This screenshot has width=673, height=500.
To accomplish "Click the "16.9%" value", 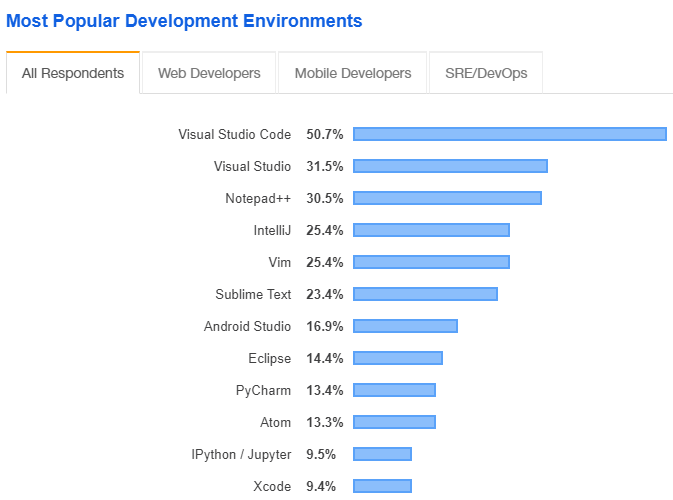I will [324, 326].
